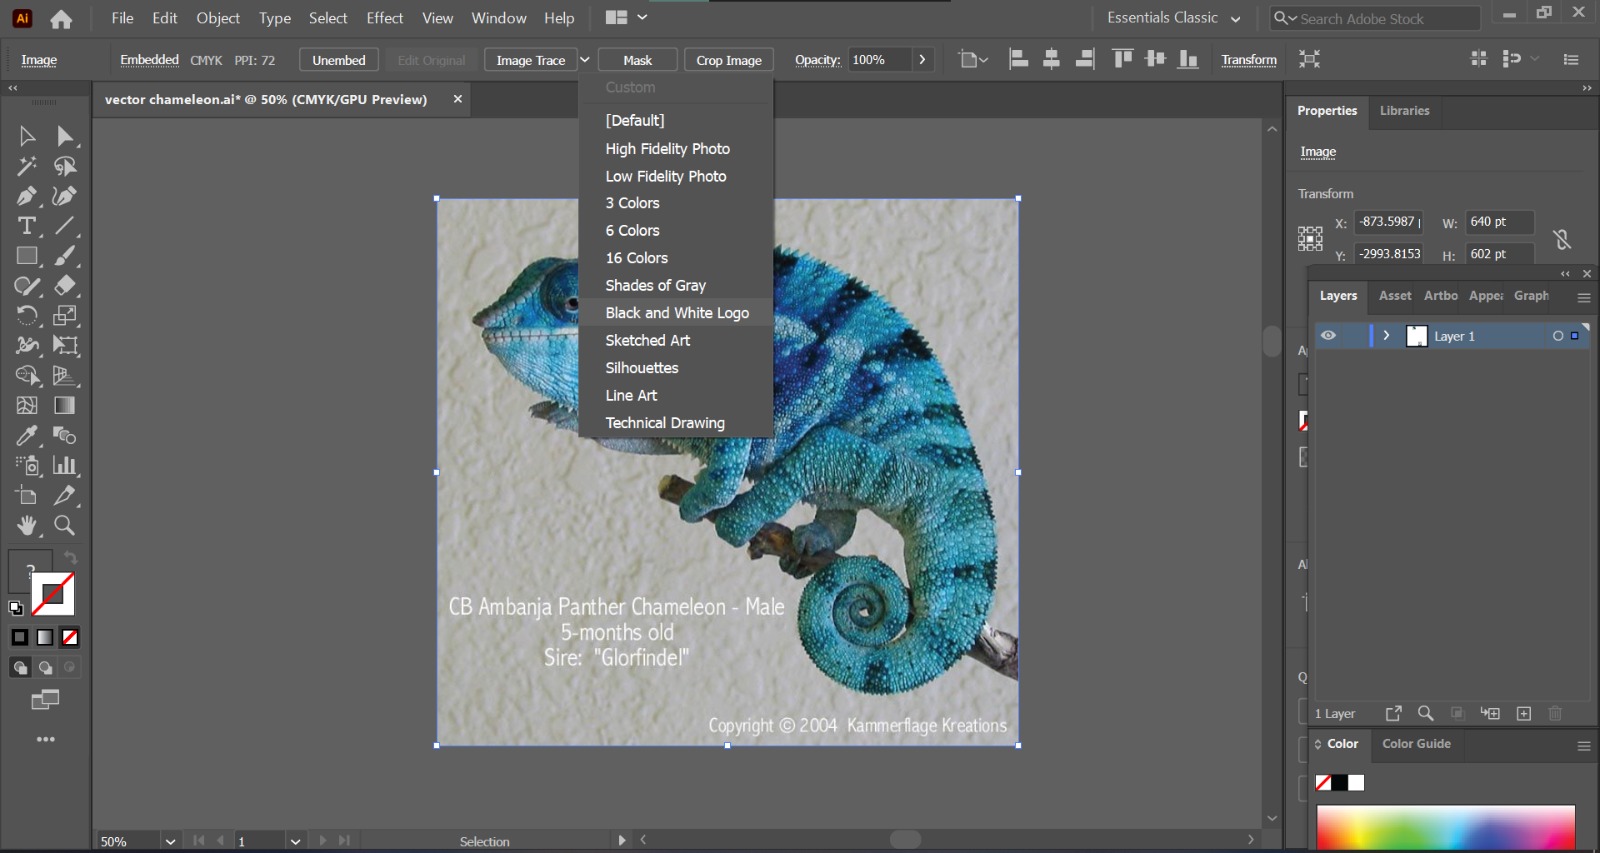Choose the Scale tool
This screenshot has height=853, width=1600.
pos(65,316)
